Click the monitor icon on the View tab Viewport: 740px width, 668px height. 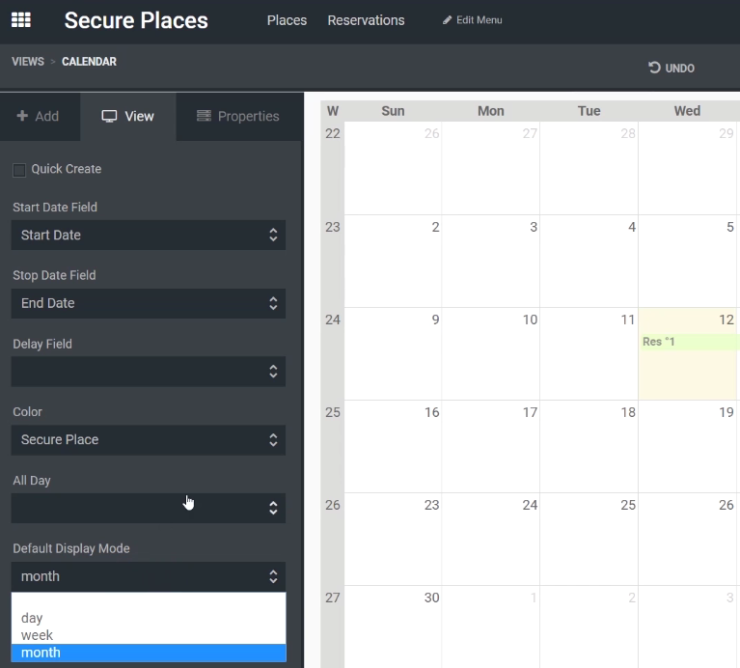tap(109, 116)
